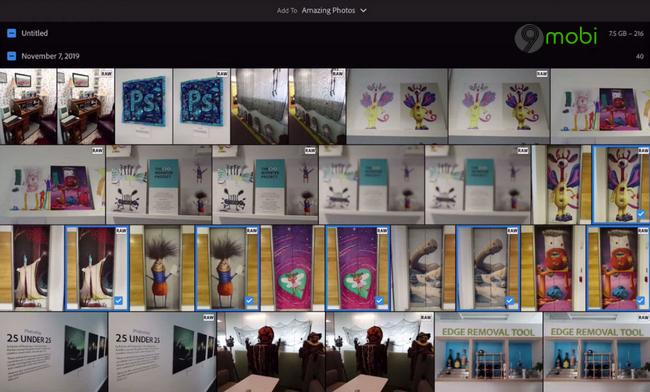Select the unselected candle monster door photo
The image size is (650, 392).
click(x=32, y=268)
